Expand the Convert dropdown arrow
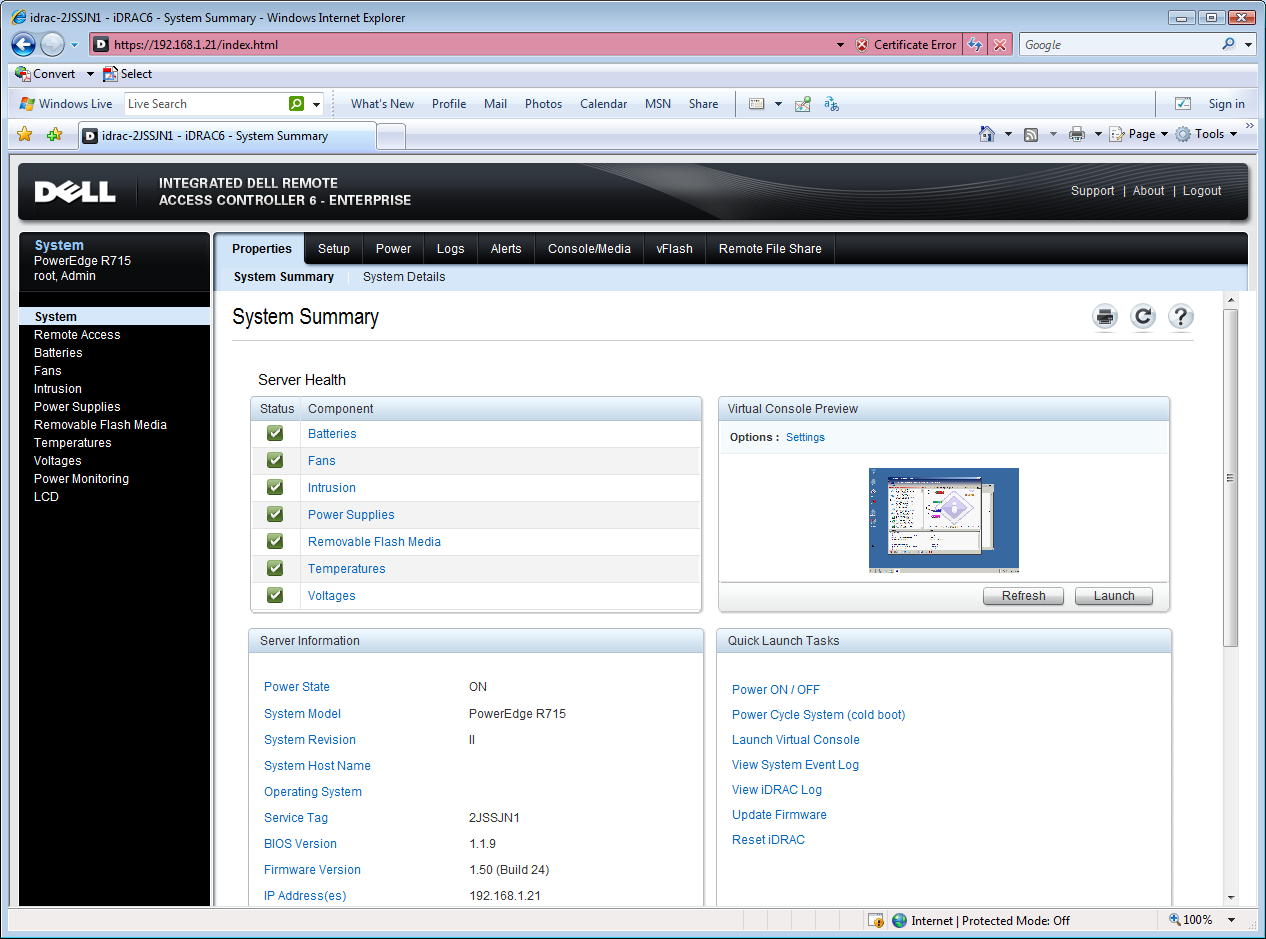 pyautogui.click(x=90, y=74)
